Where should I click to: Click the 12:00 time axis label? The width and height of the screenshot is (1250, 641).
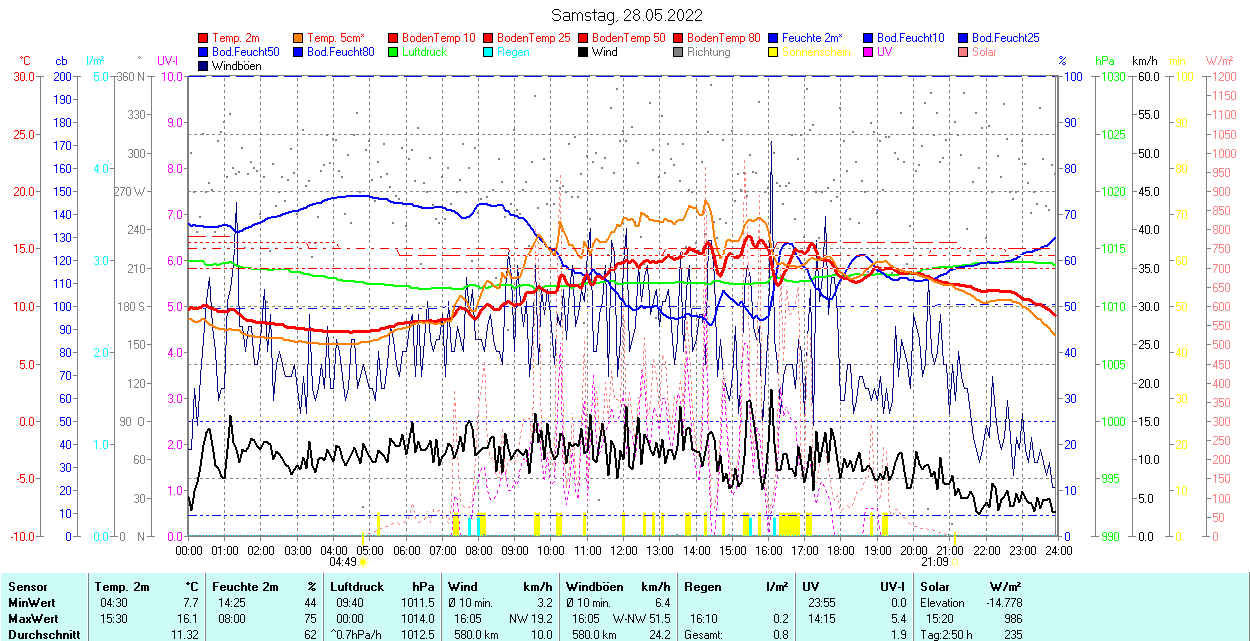624,550
